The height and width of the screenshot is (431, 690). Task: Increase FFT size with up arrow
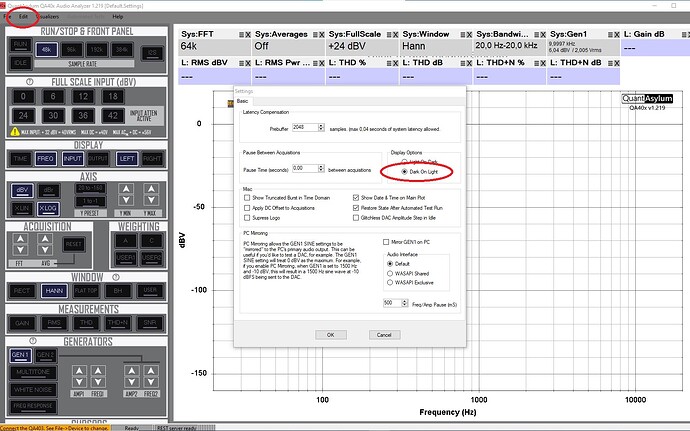pyautogui.click(x=20, y=239)
